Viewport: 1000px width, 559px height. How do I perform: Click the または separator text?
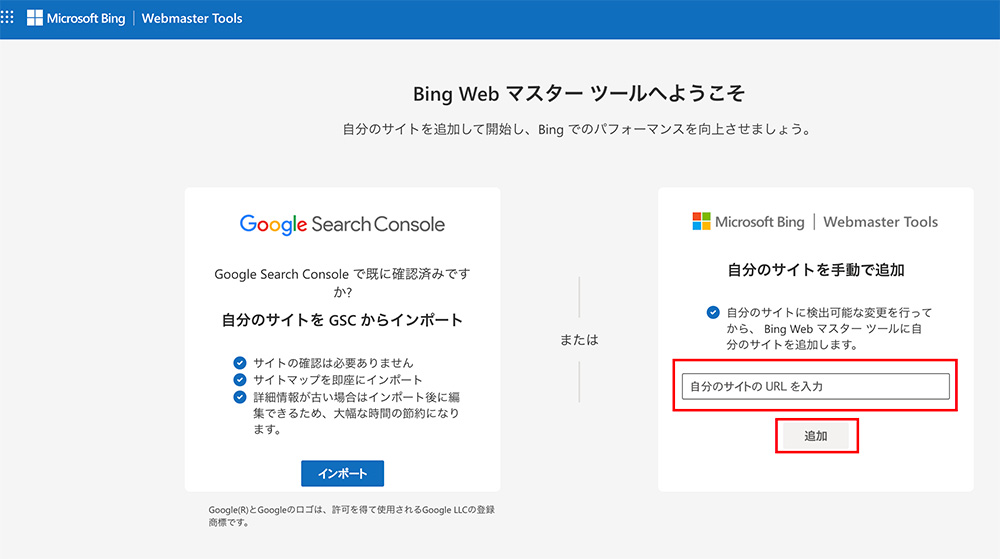[x=579, y=340]
